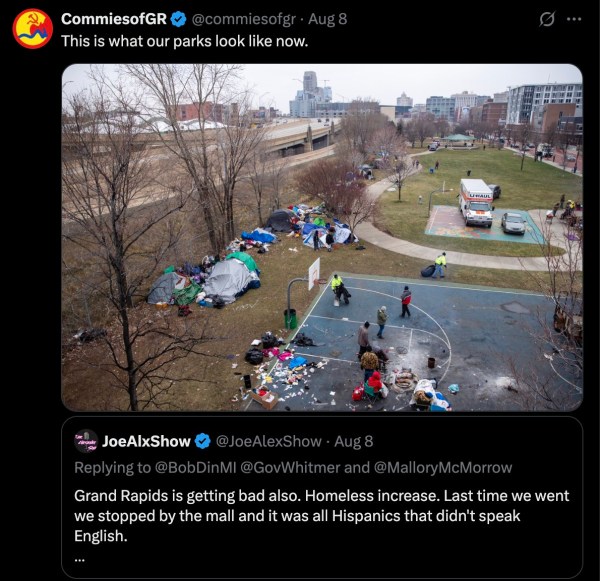The height and width of the screenshot is (581, 600).
Task: Click the top tweet's Aug 8 timestamp
Action: pos(328,19)
